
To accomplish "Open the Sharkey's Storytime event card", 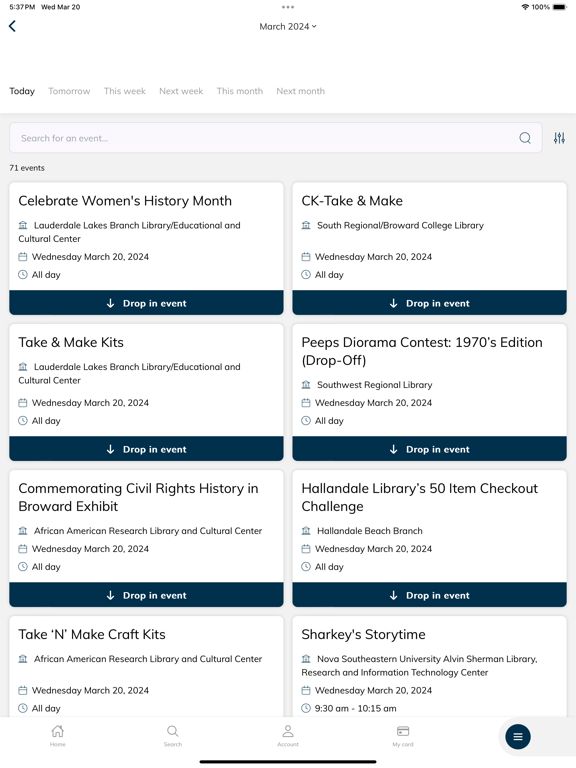I will tap(430, 667).
